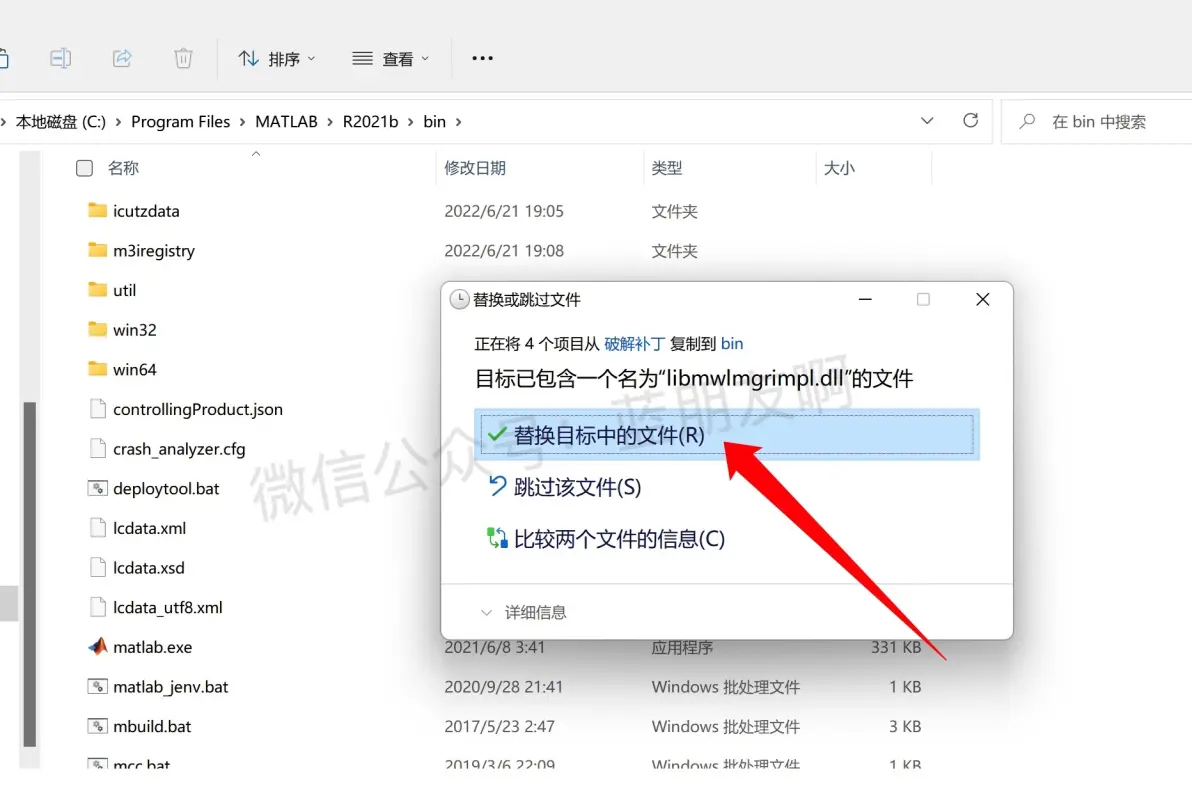Select controllingProduct.json file icon

[x=97, y=409]
